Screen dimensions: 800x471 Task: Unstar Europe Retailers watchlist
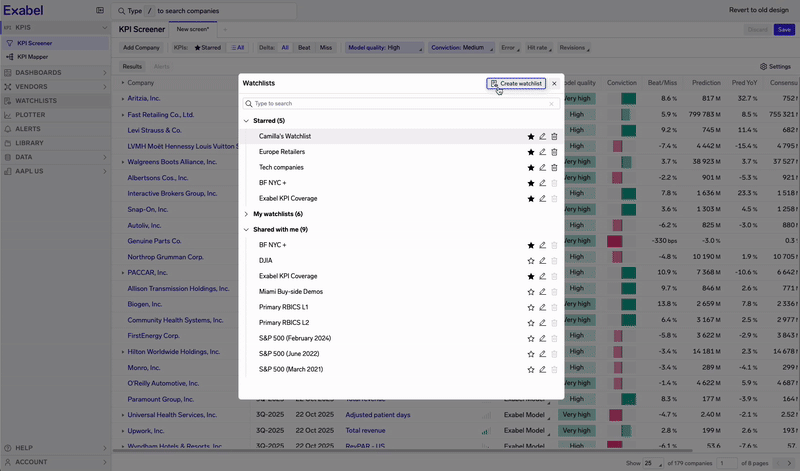[531, 152]
